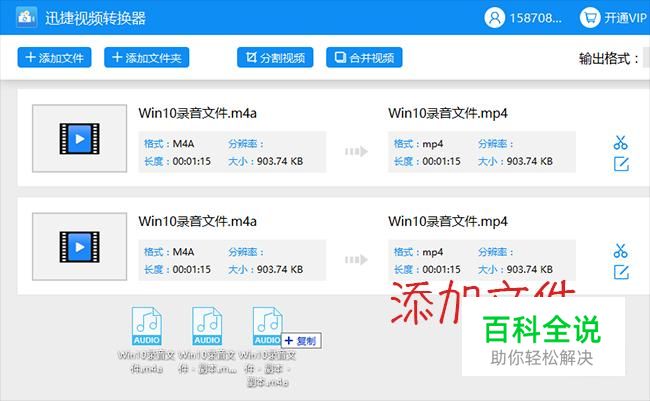The height and width of the screenshot is (401, 650).
Task: Click 大小：903.74 KB in second row source
Action: click(x=266, y=270)
